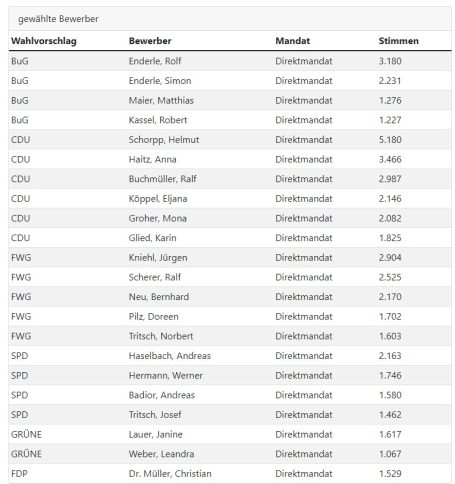The width and height of the screenshot is (455, 484).
Task: Select the Tritsch, Josef row
Action: click(230, 415)
